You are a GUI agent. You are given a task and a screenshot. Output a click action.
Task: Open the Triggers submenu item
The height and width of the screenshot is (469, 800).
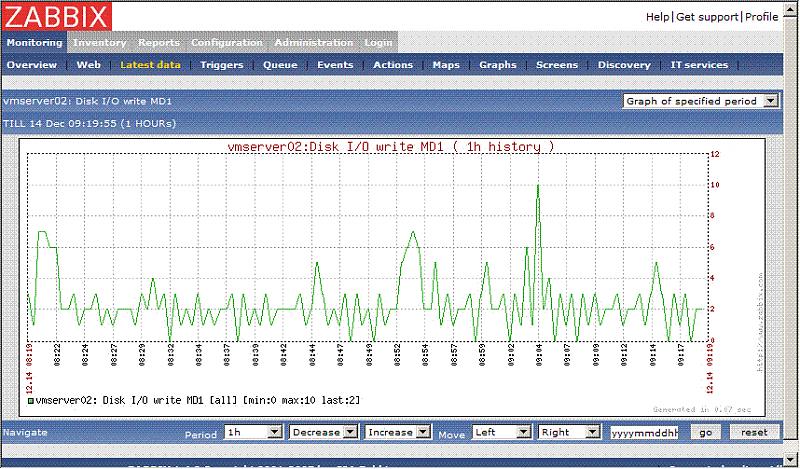pyautogui.click(x=221, y=65)
